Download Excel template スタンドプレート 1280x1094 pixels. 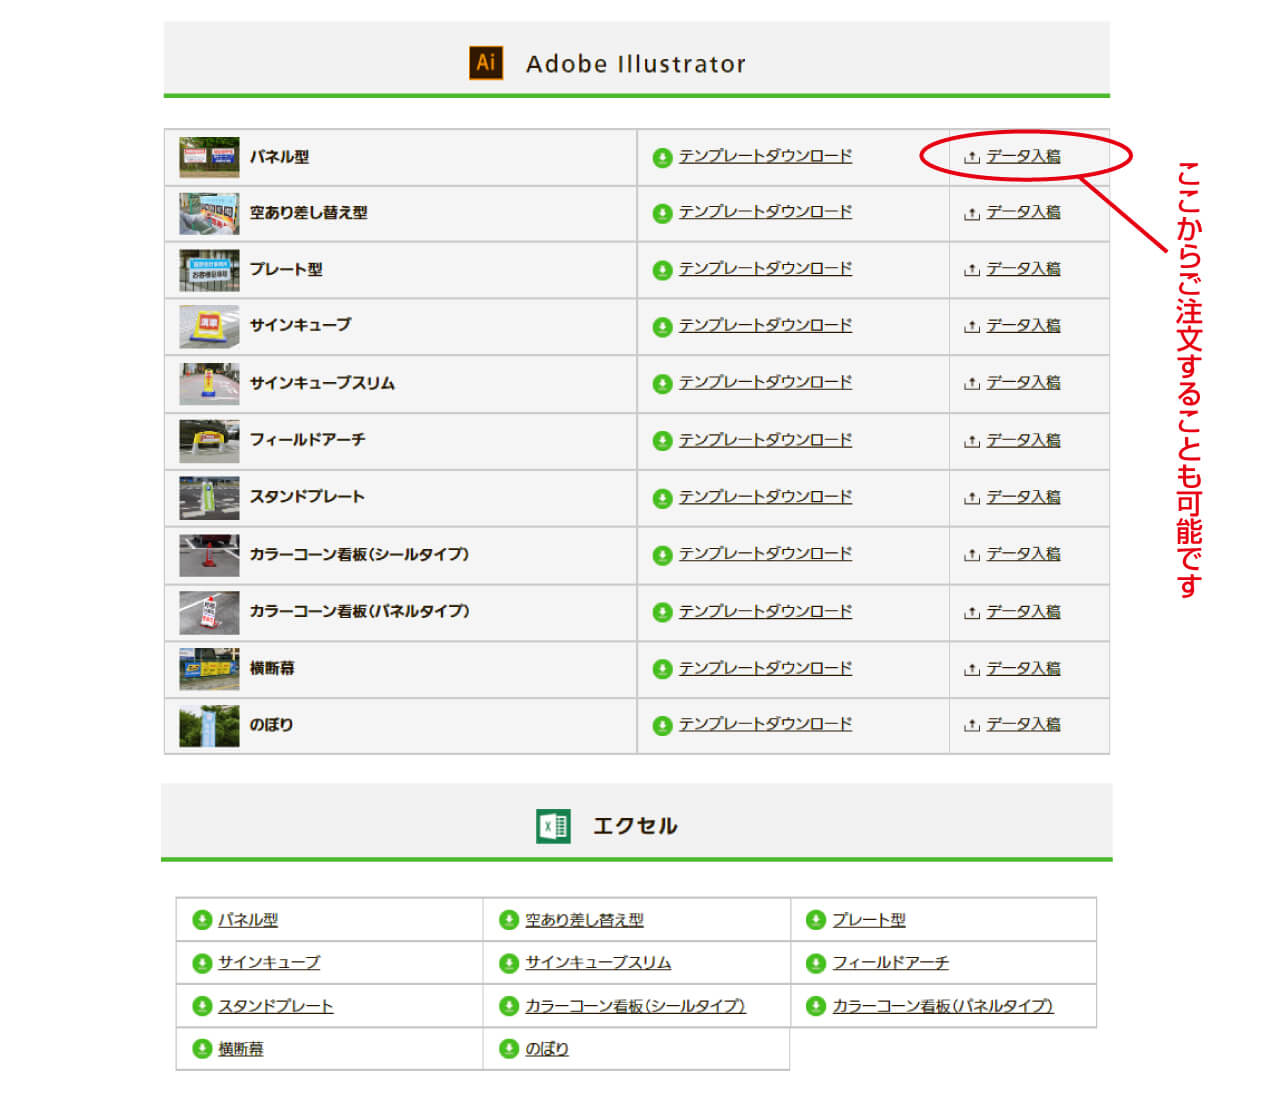pyautogui.click(x=276, y=1006)
